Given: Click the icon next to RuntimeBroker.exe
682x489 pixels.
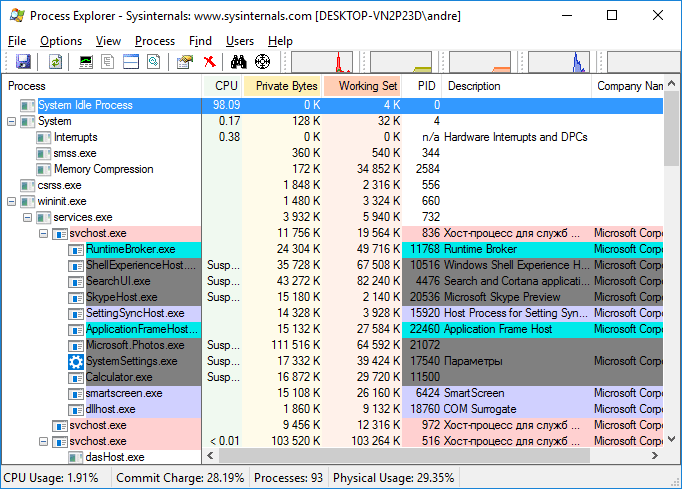Looking at the screenshot, I should [76, 250].
